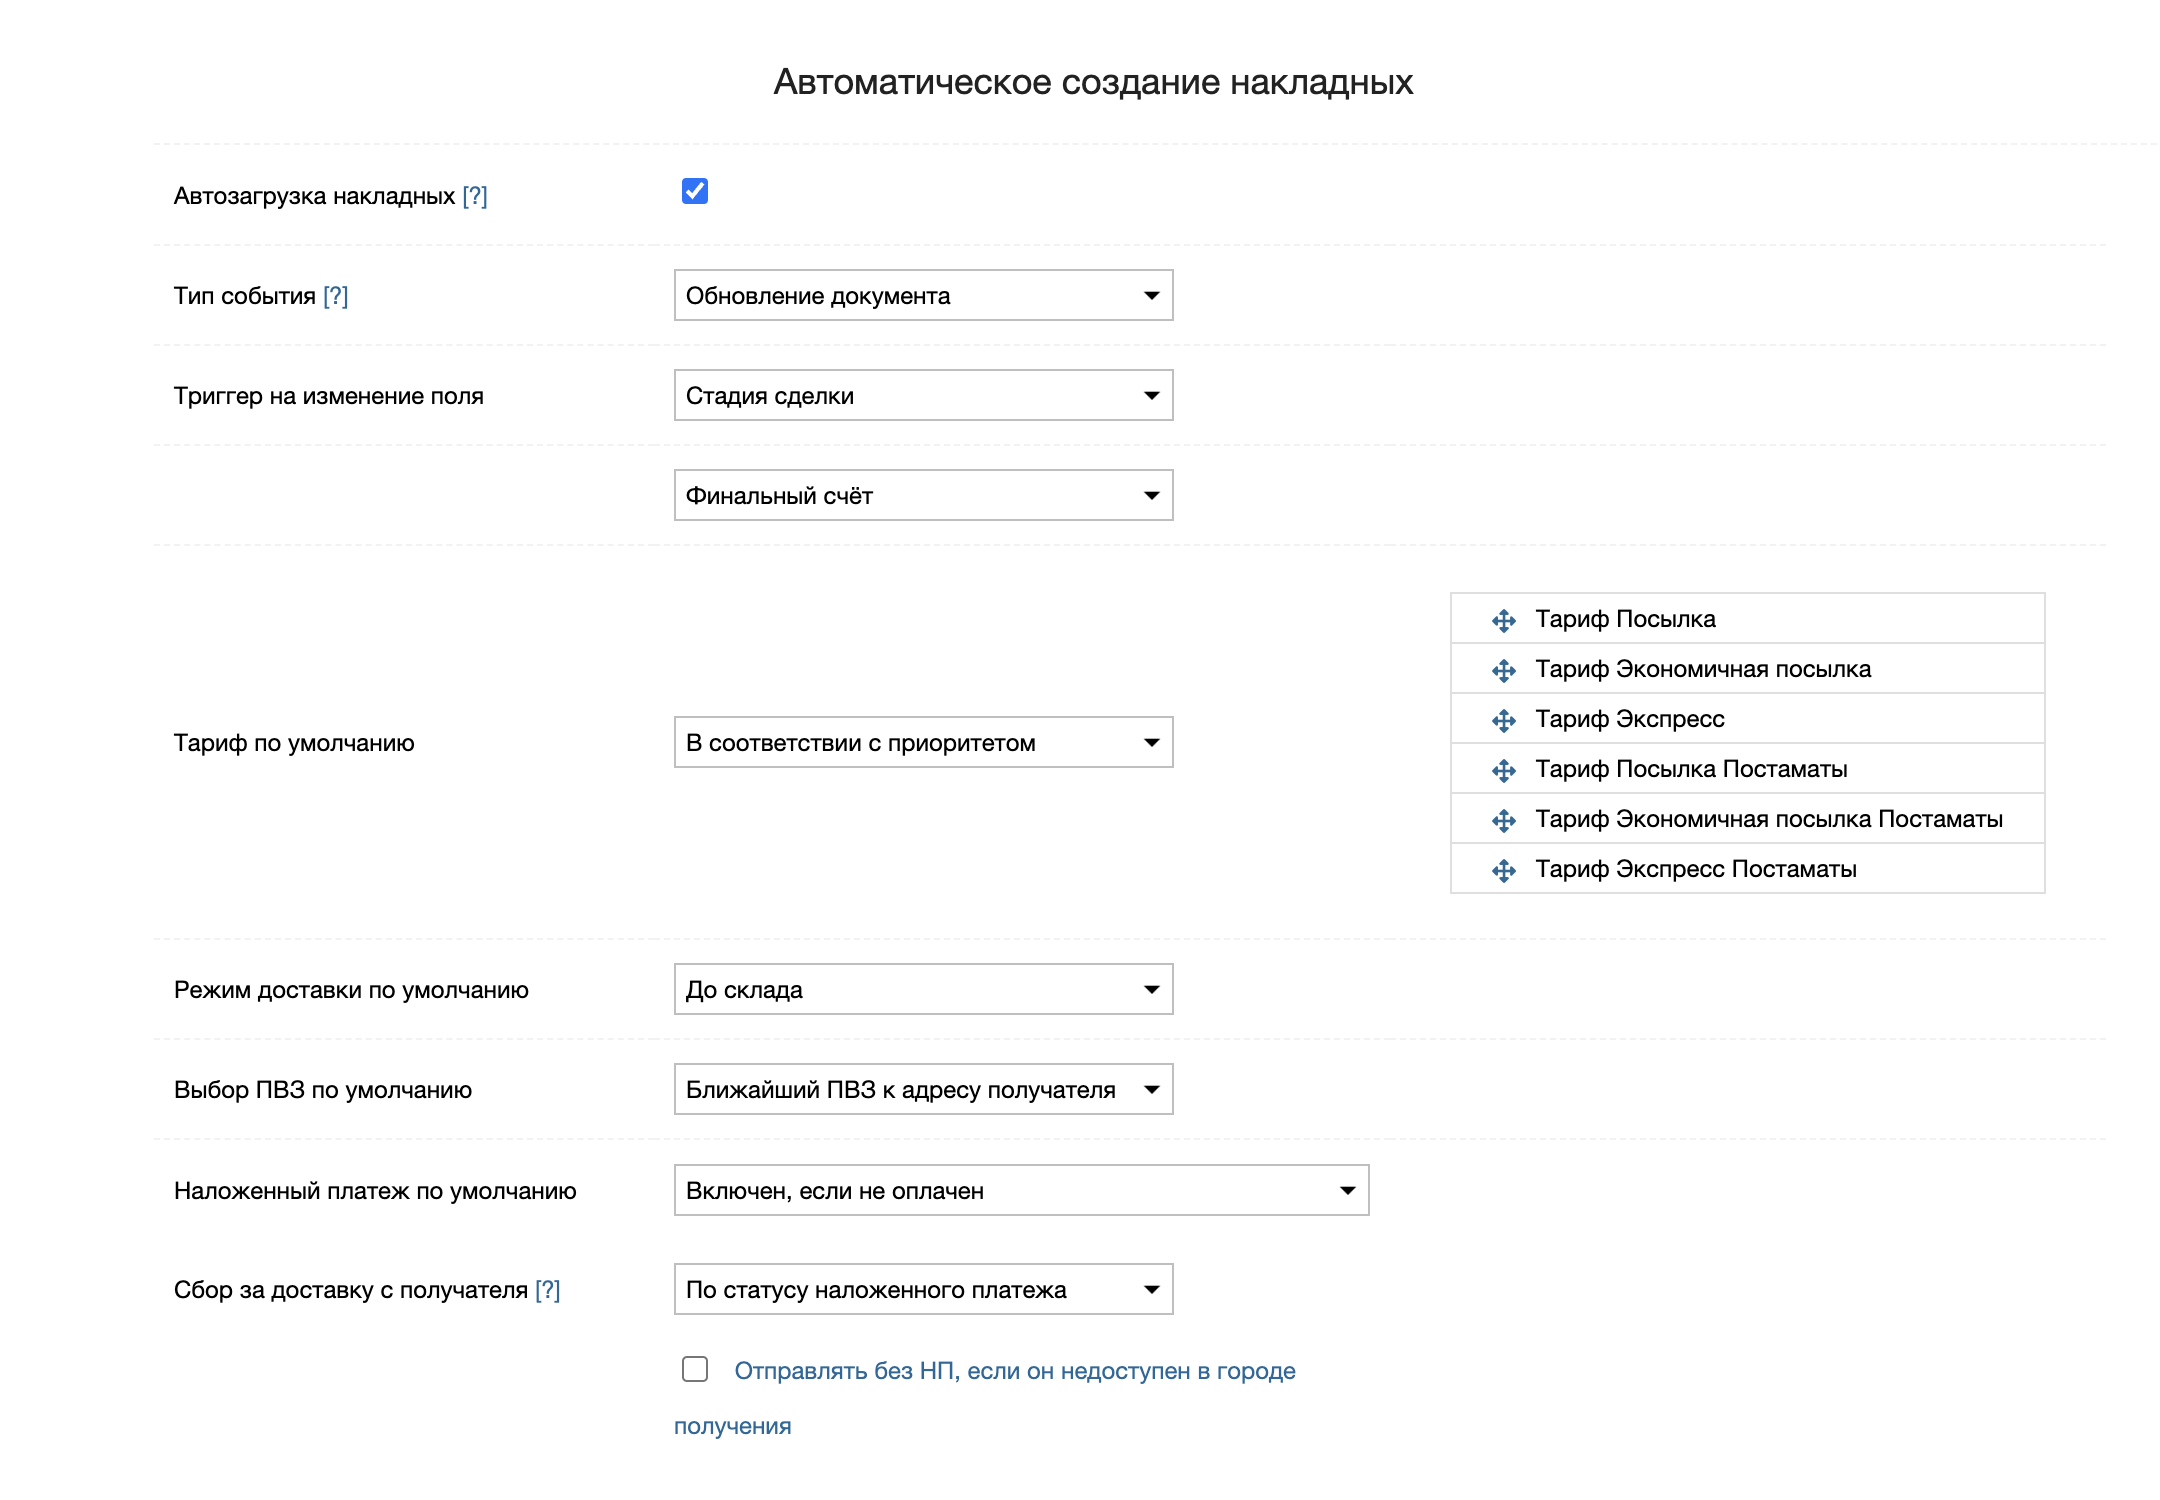2160x1500 pixels.
Task: Click move icon for Тариф Экономичная посылка Постаматы
Action: point(1503,821)
